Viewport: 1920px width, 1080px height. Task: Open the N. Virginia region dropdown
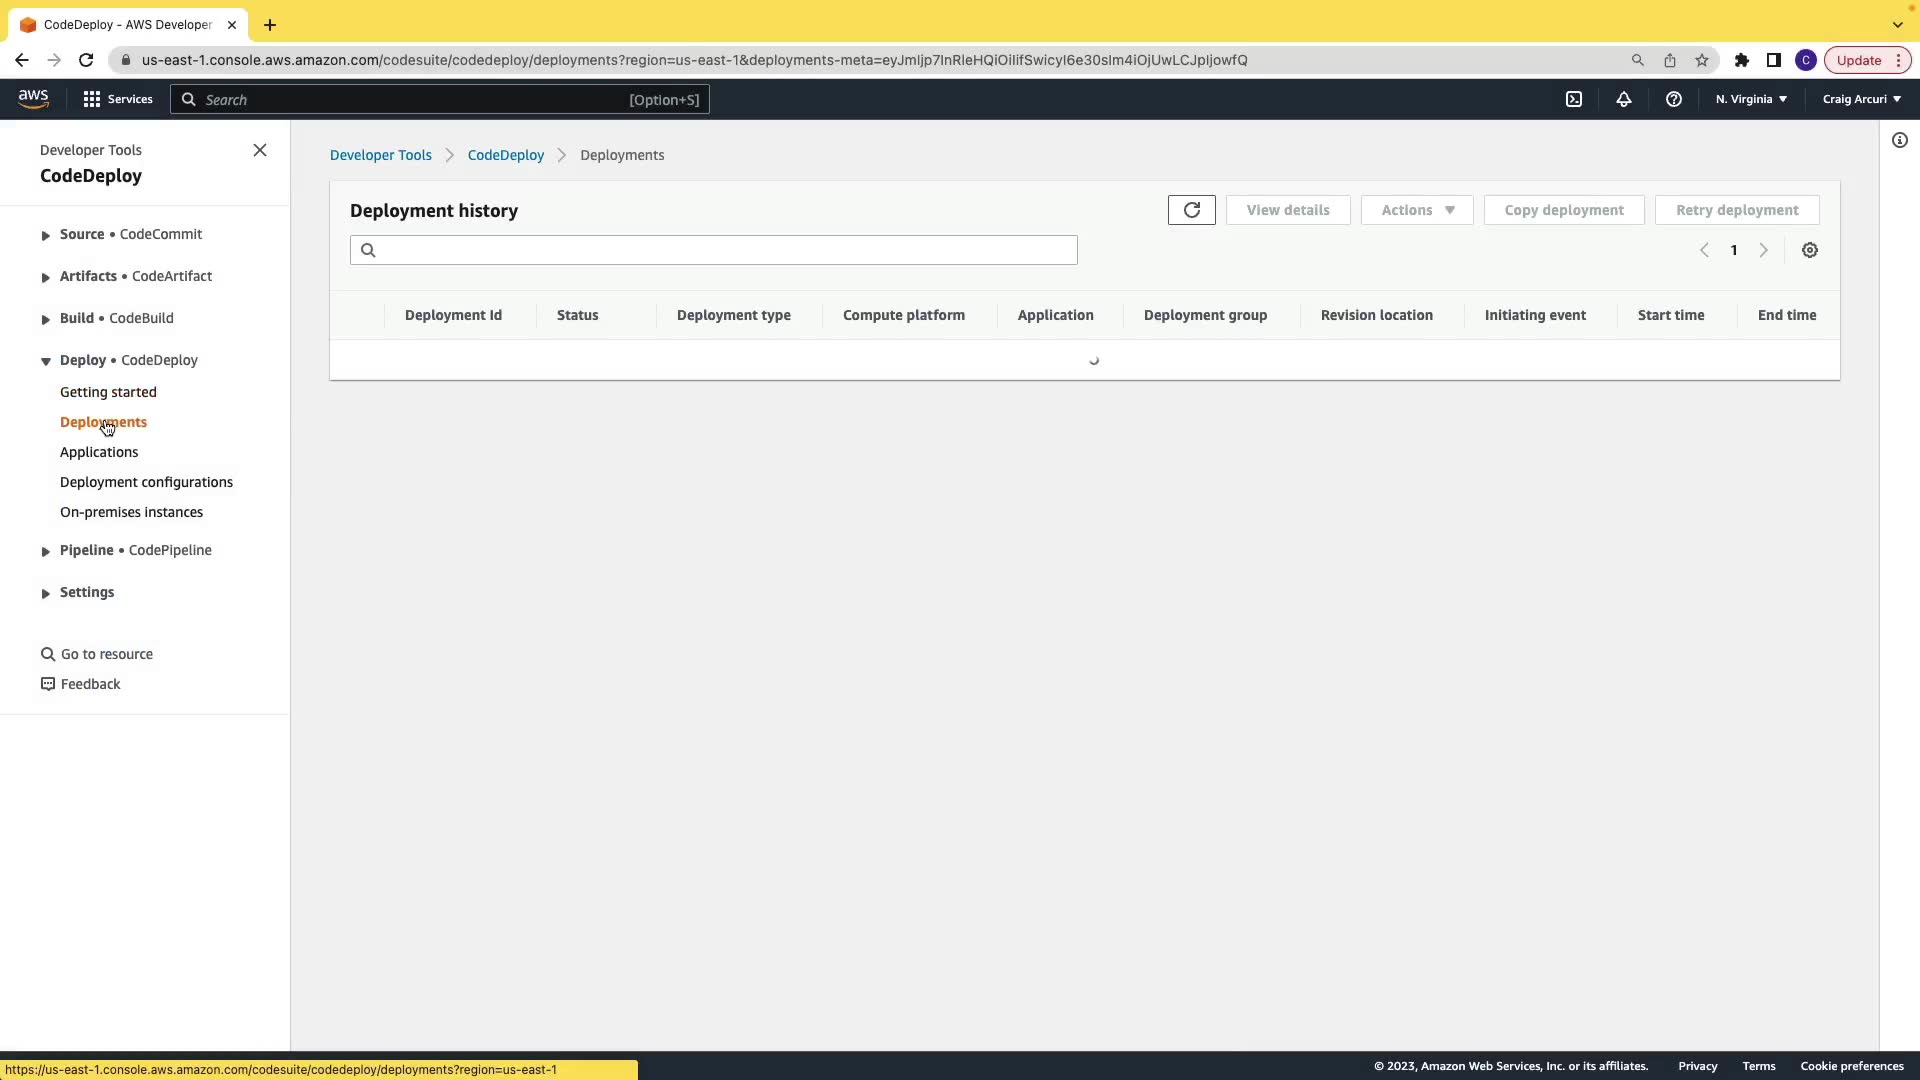1751,99
